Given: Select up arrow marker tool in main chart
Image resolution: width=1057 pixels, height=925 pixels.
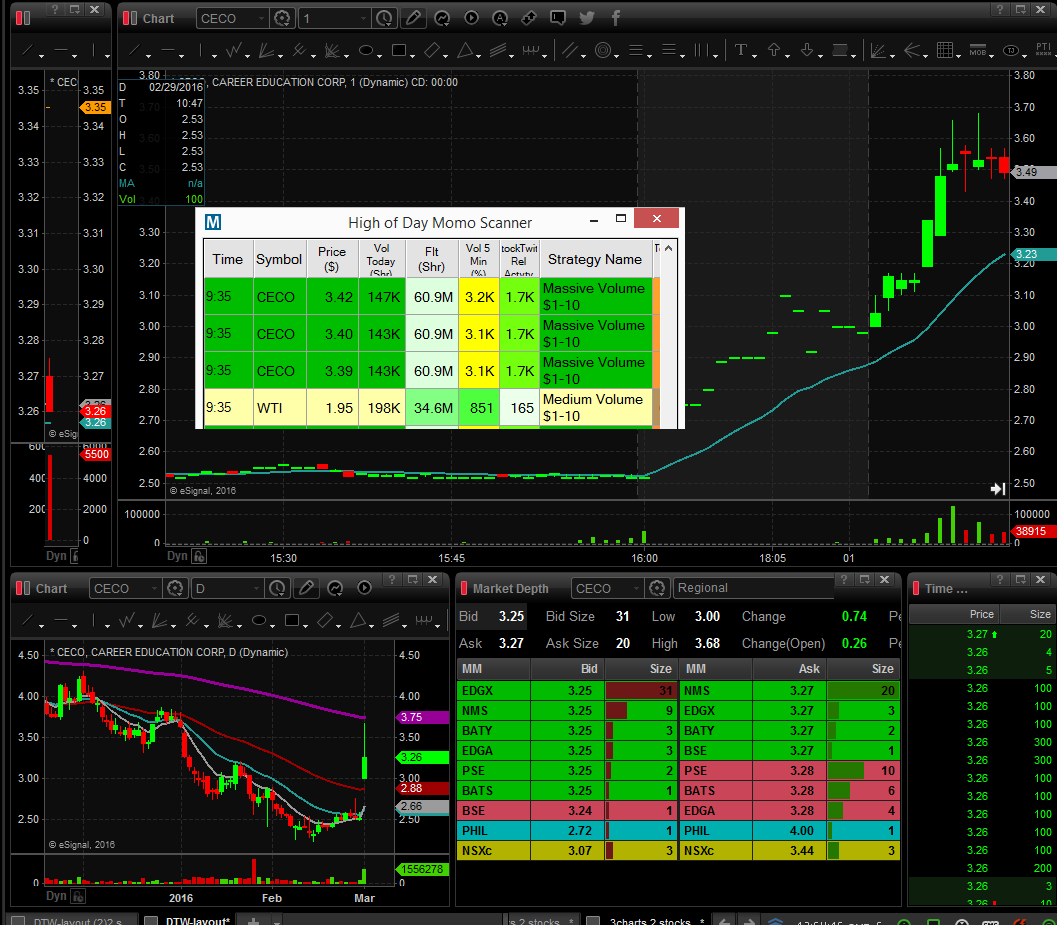Looking at the screenshot, I should tap(774, 50).
